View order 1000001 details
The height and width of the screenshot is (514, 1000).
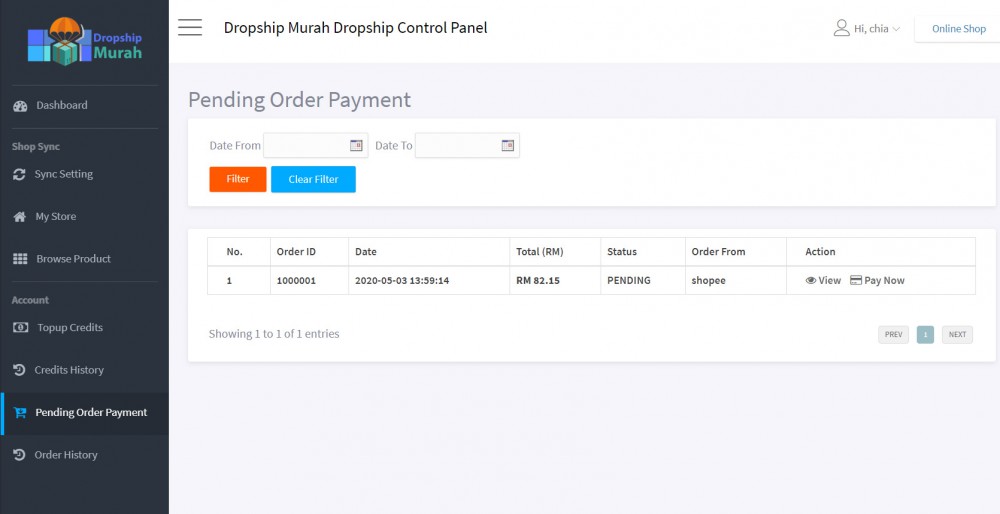coord(823,281)
